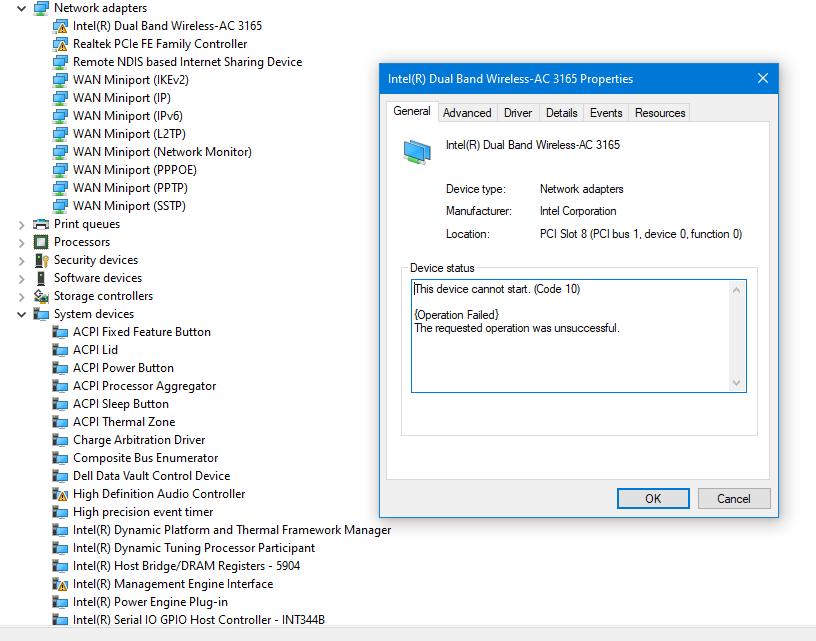Collapse the System devices category
Screen dimensions: 816x641
(x=21, y=314)
